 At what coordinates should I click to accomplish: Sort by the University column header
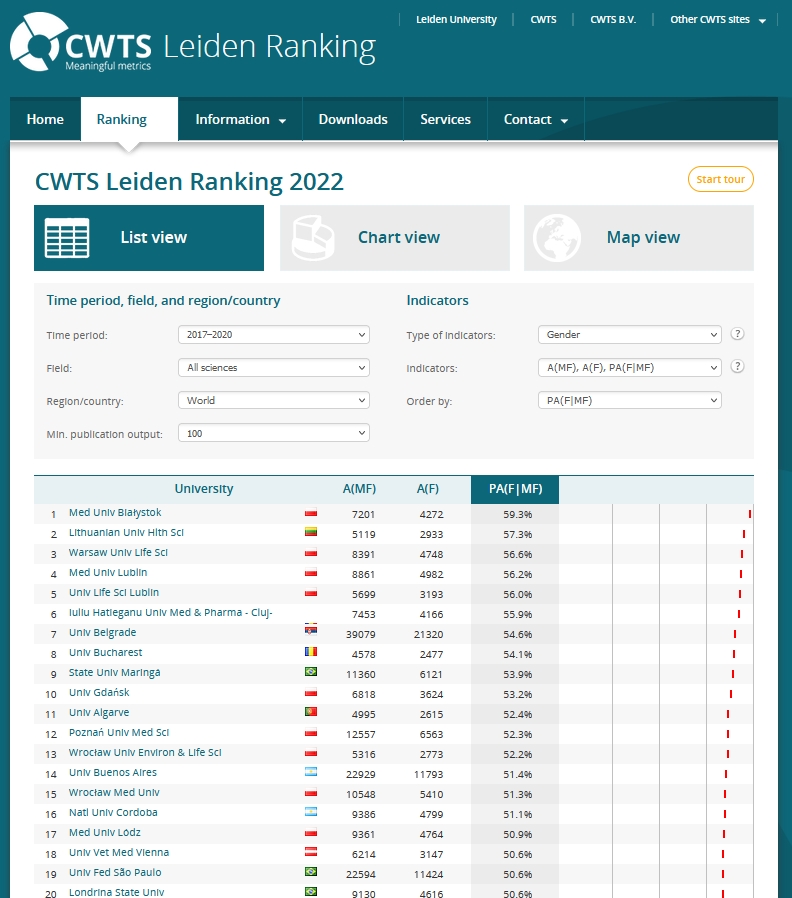(x=204, y=489)
